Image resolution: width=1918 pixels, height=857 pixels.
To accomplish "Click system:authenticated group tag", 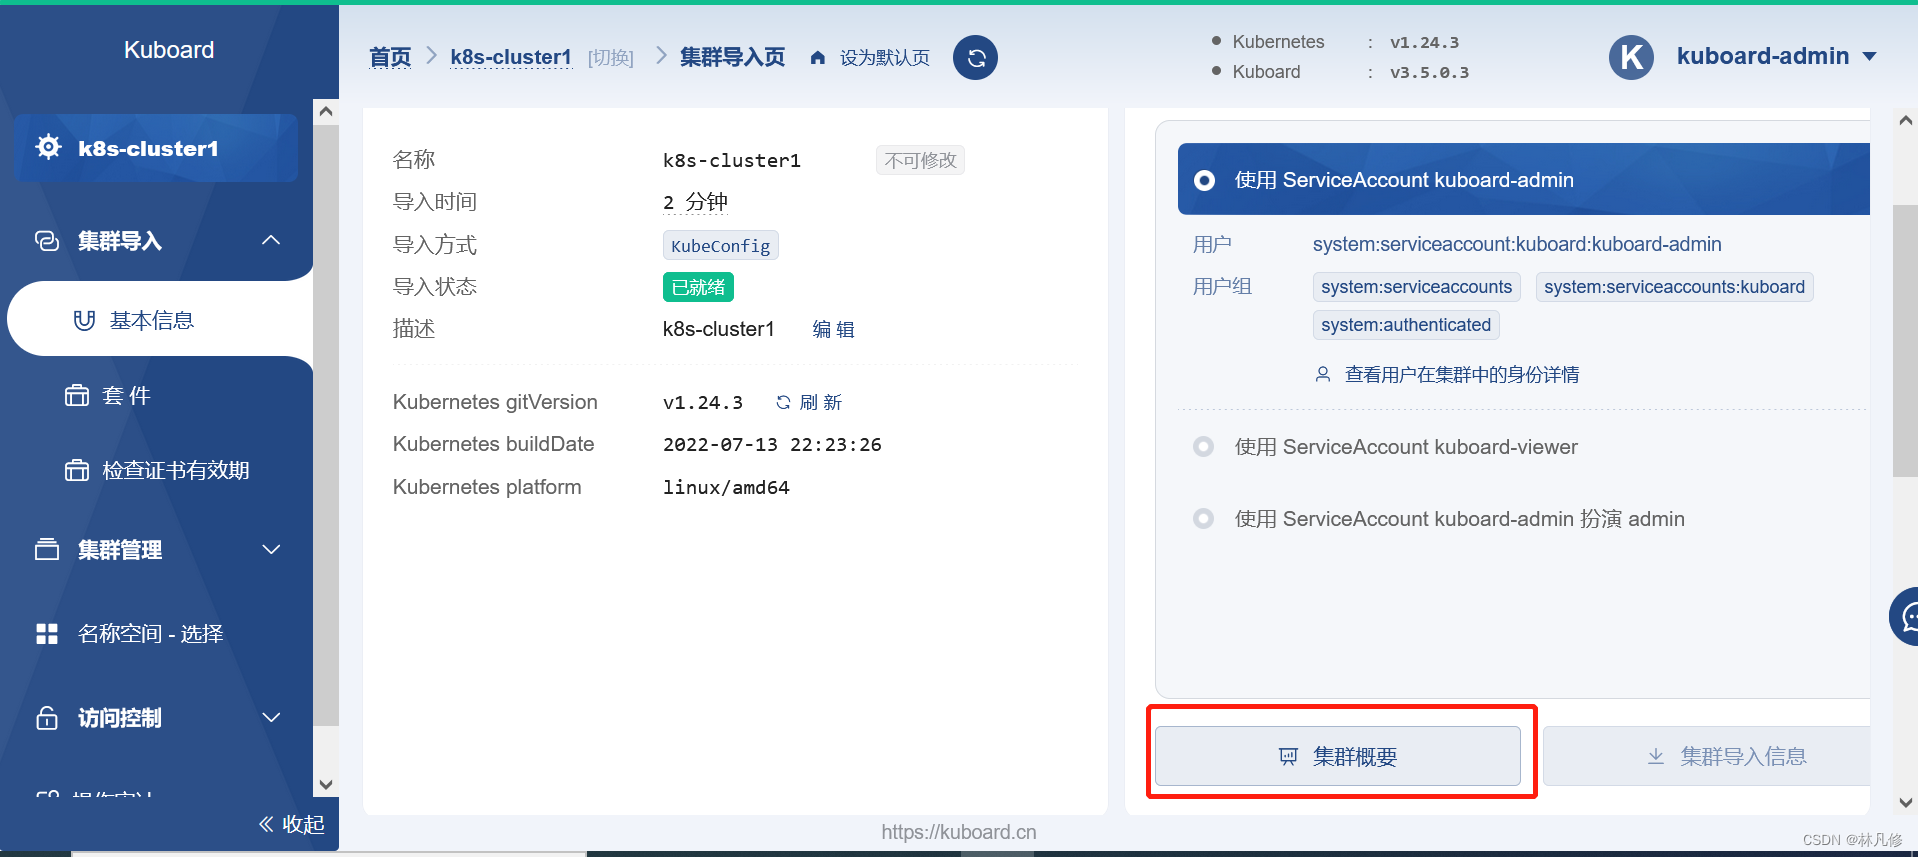I will tap(1406, 325).
